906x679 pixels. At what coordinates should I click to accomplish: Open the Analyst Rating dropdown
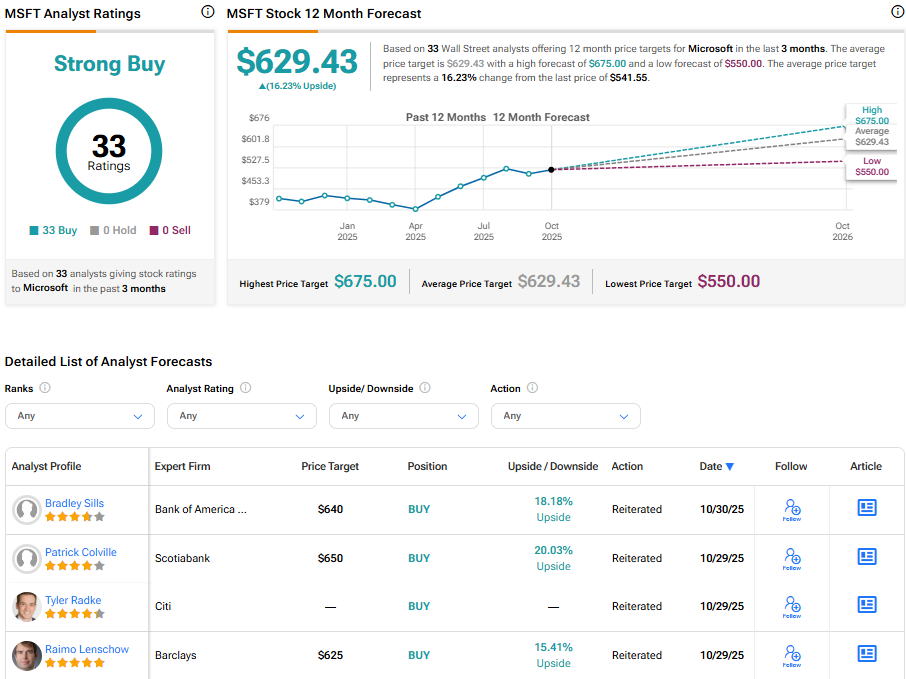pyautogui.click(x=242, y=416)
